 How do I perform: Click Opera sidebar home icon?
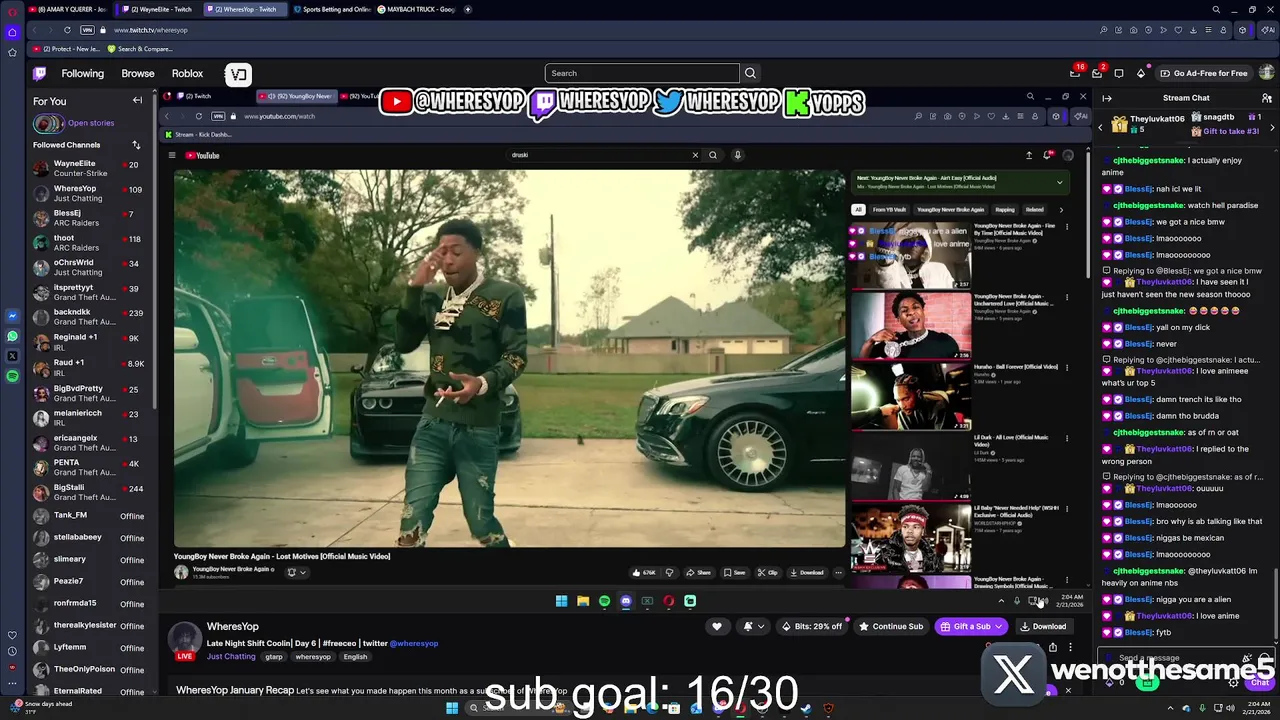[12, 32]
